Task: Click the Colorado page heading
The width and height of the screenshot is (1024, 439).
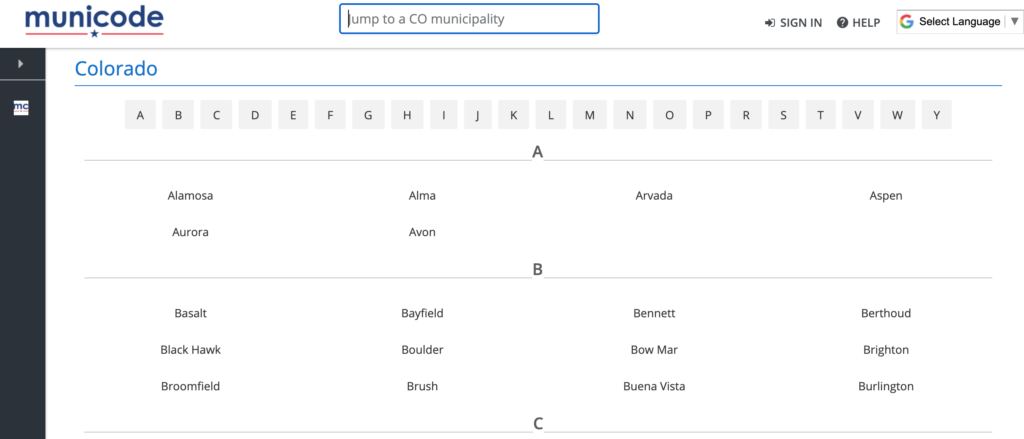Action: (x=116, y=69)
